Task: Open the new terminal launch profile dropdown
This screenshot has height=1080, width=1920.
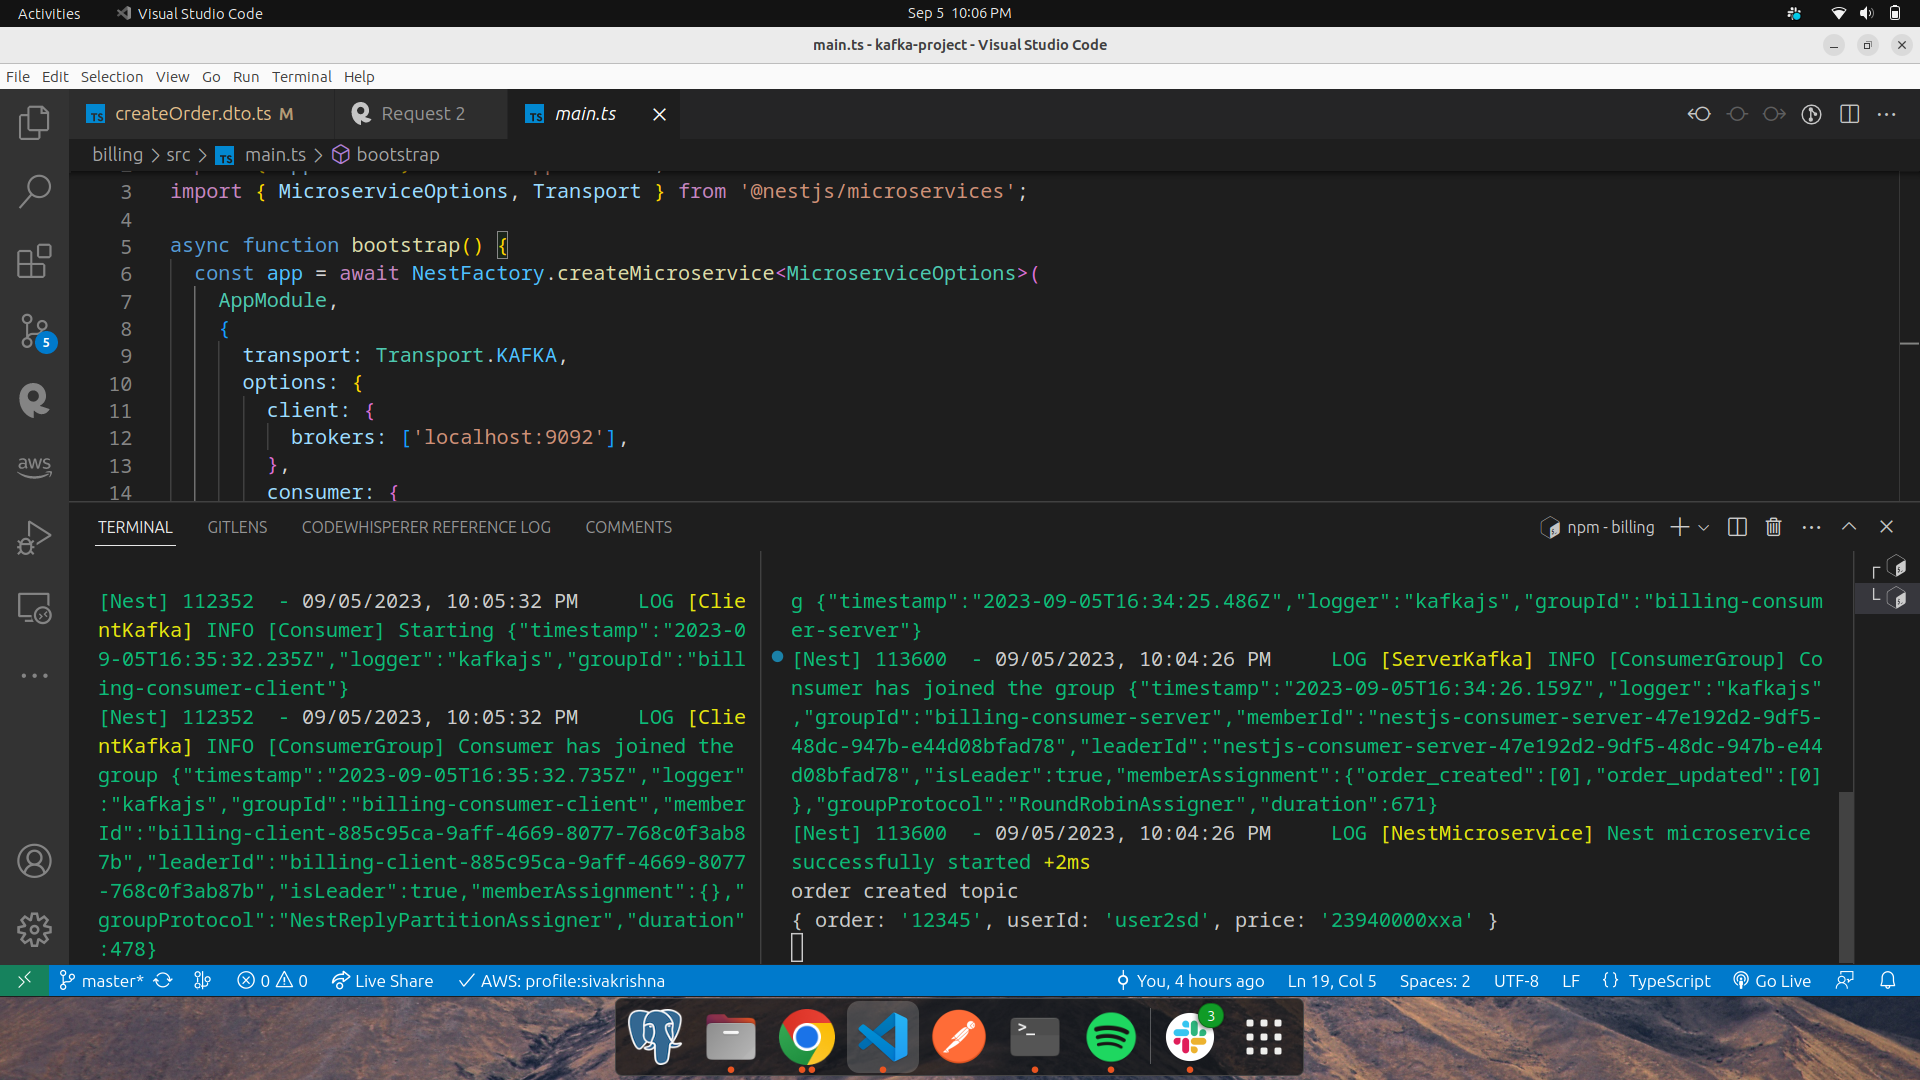Action: tap(1704, 527)
